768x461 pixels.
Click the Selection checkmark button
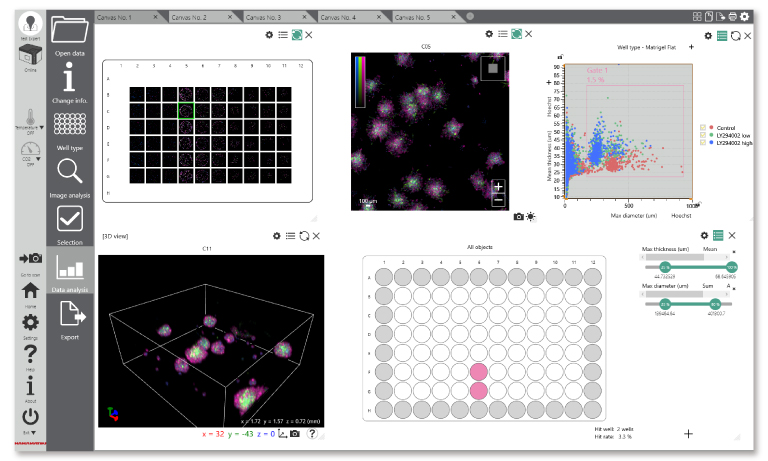click(69, 221)
